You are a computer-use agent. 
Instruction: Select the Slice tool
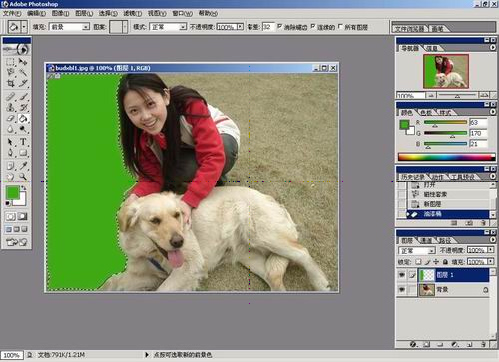[23, 83]
